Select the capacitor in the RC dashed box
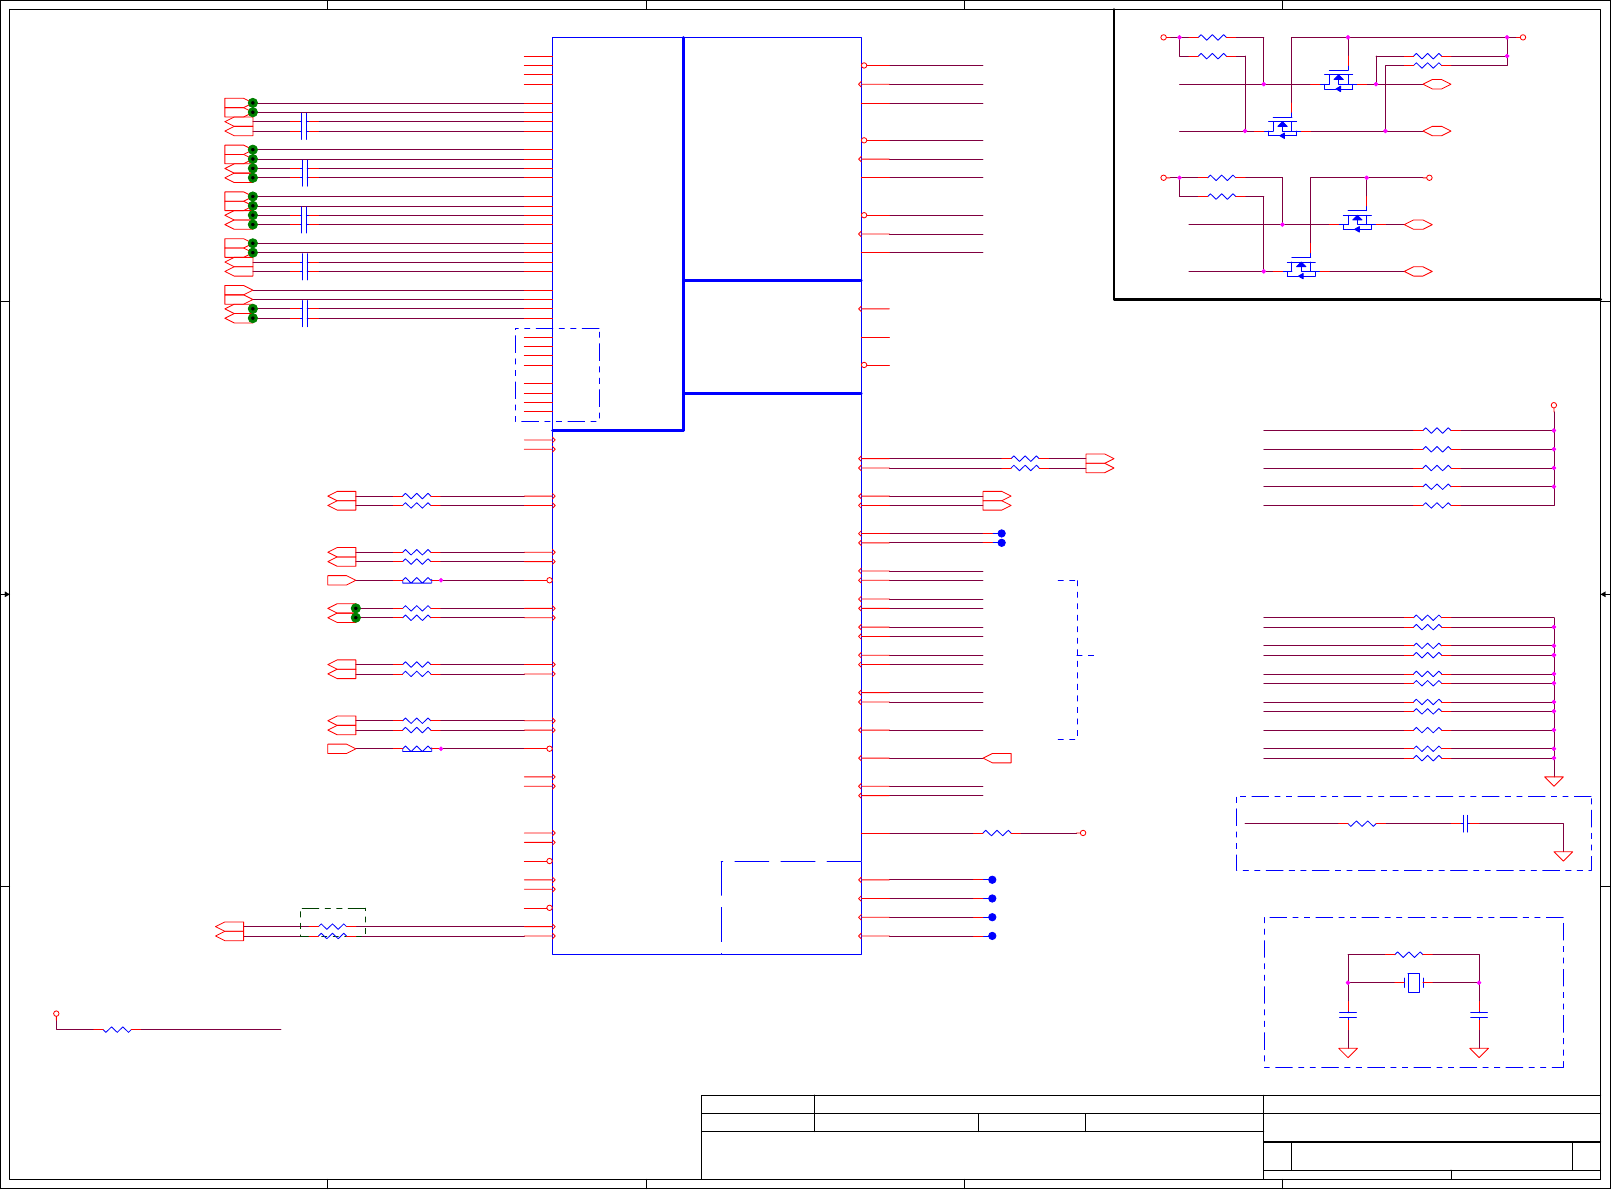Screen dimensions: 1611x1190 [1465, 824]
